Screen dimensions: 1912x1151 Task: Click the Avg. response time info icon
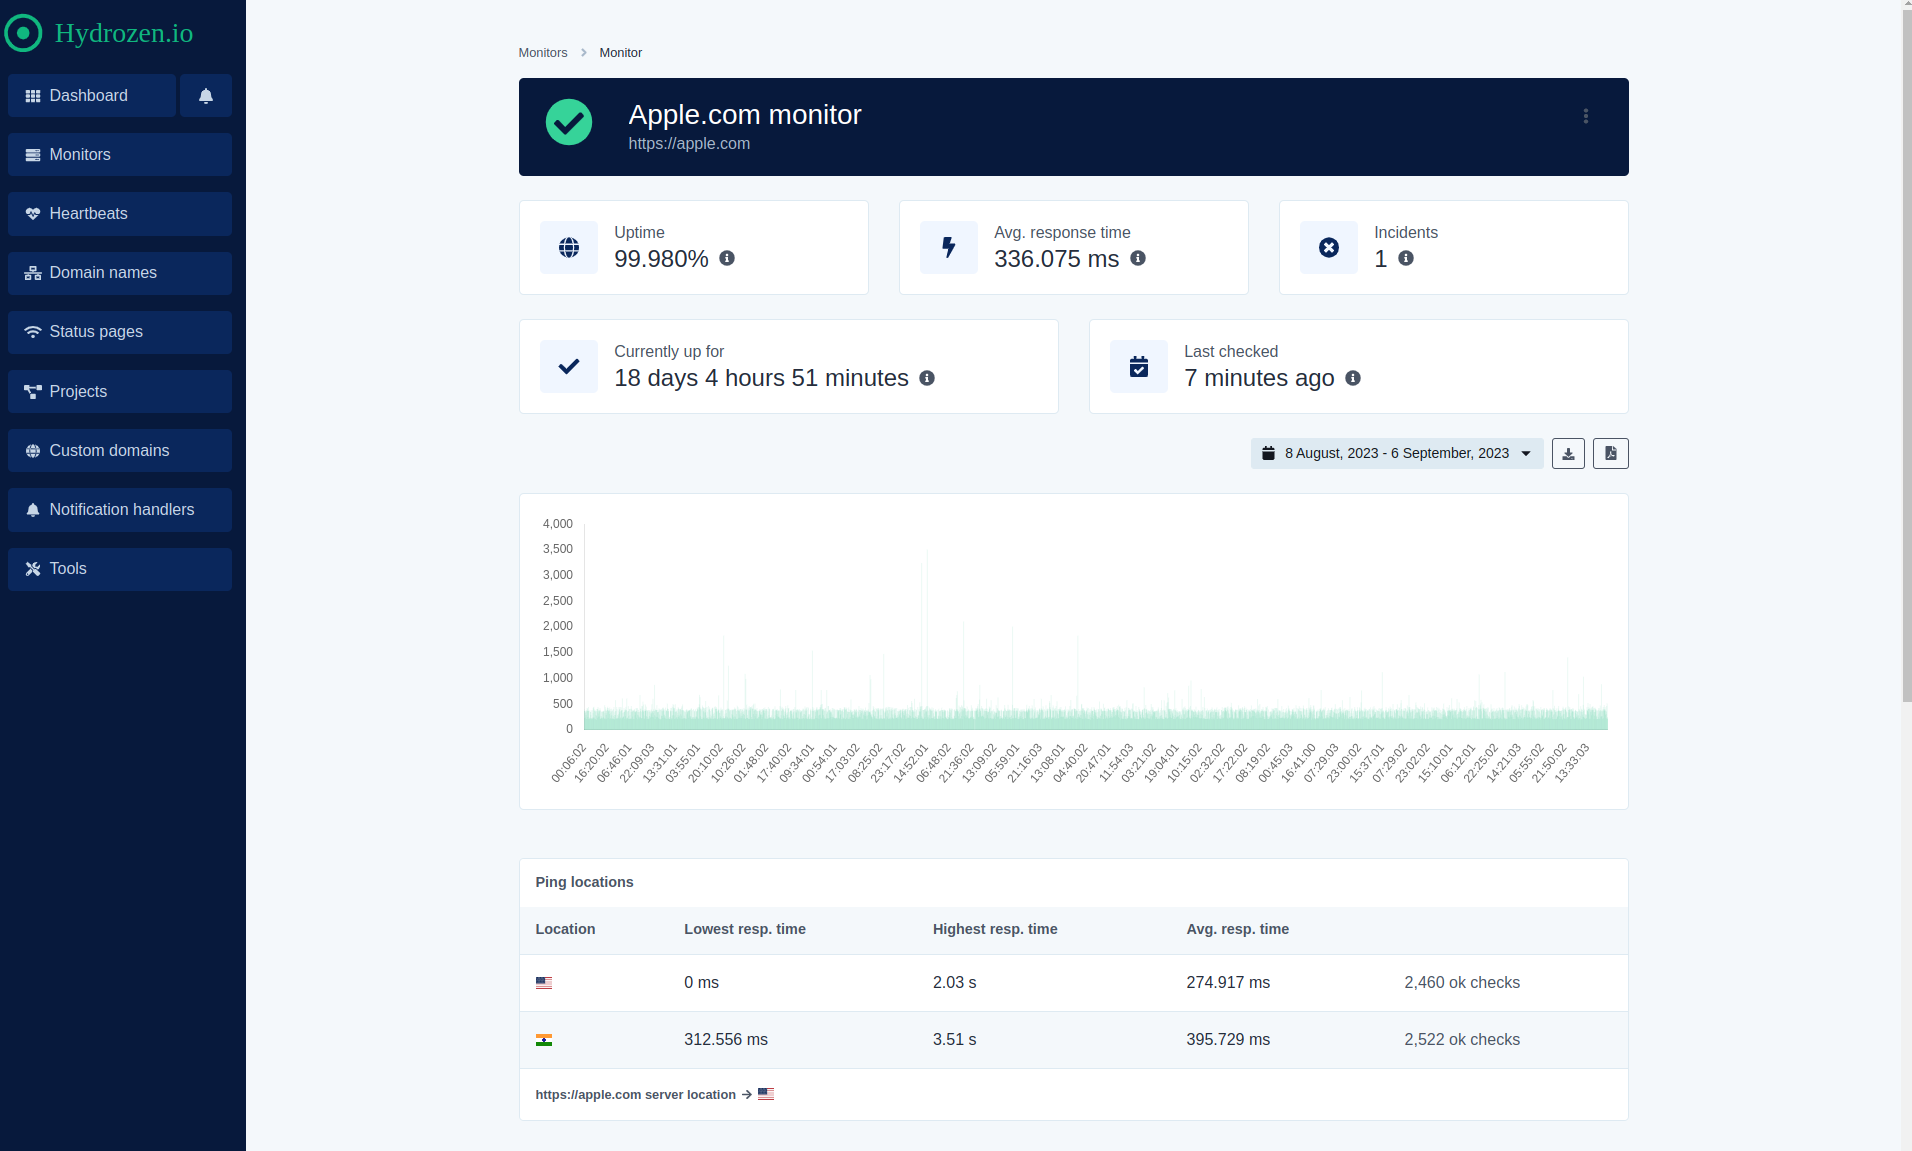tap(1138, 258)
